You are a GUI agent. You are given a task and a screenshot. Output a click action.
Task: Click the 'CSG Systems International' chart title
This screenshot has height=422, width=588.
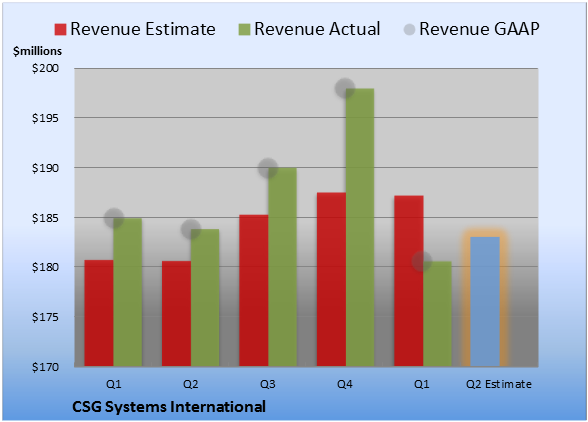[x=169, y=407]
